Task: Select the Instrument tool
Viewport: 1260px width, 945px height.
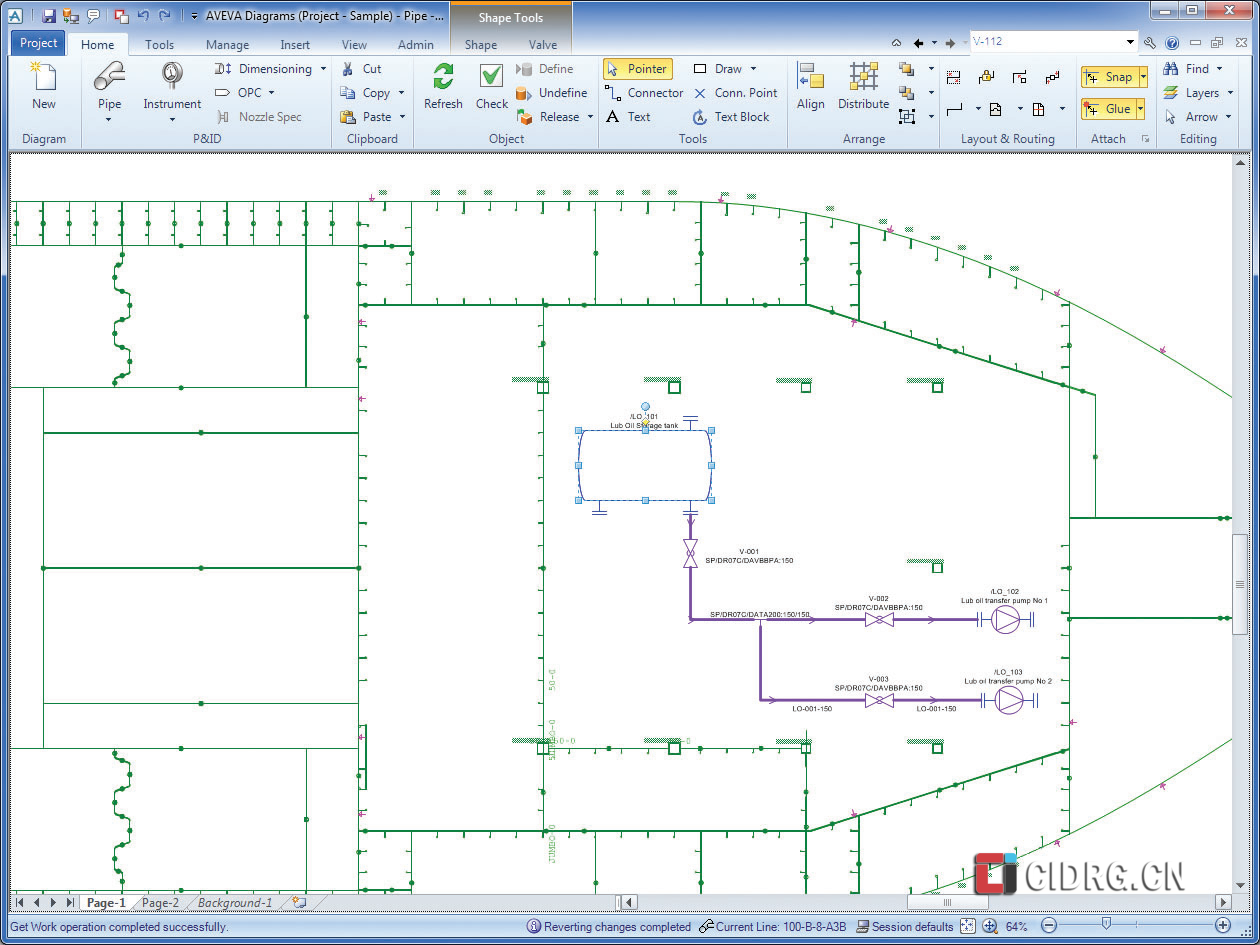Action: 172,90
